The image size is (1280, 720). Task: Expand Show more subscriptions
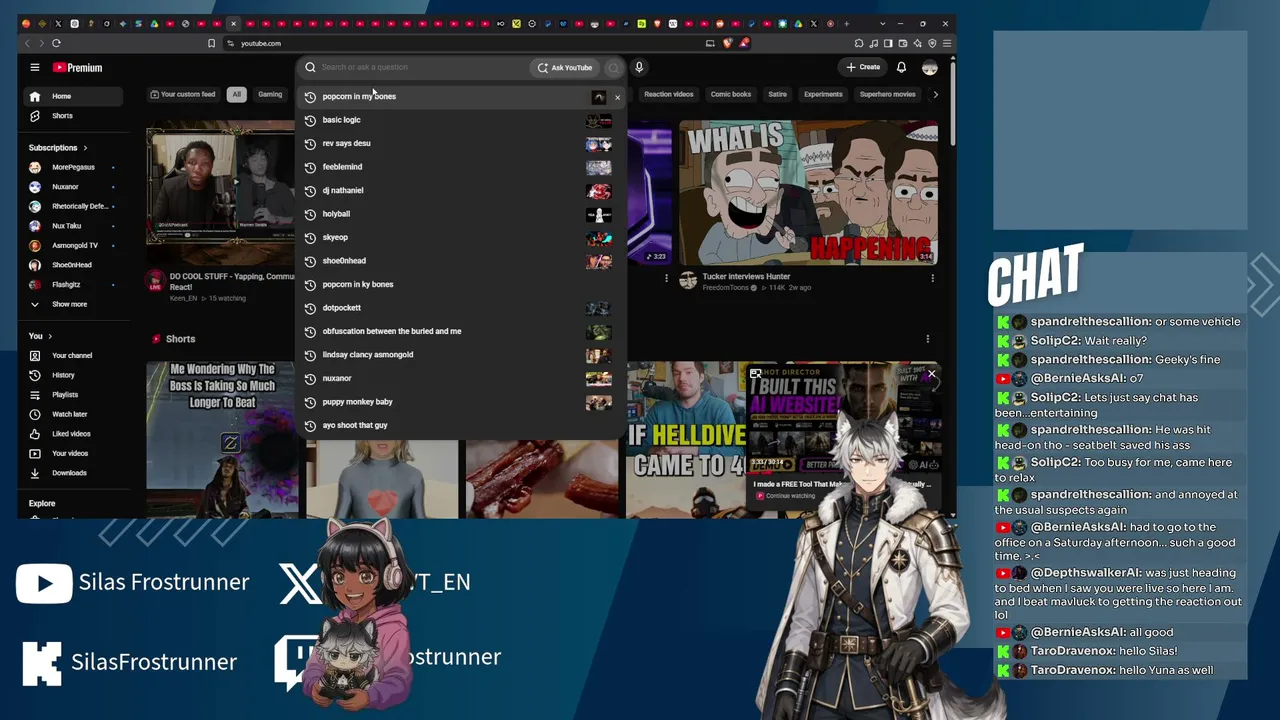(x=70, y=304)
